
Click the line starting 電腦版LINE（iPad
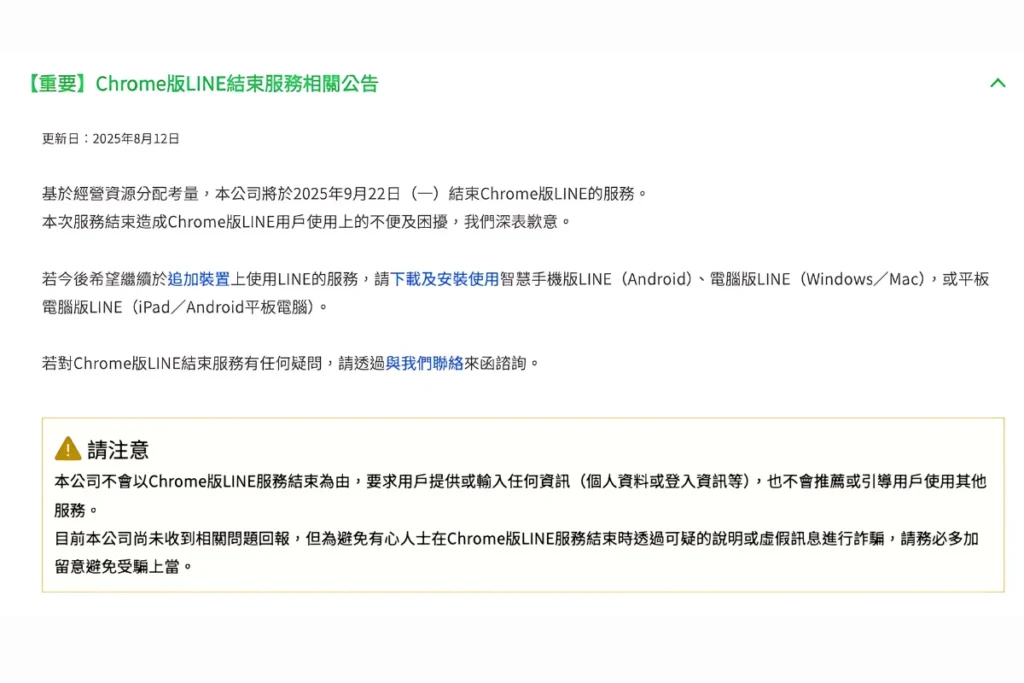(x=185, y=307)
